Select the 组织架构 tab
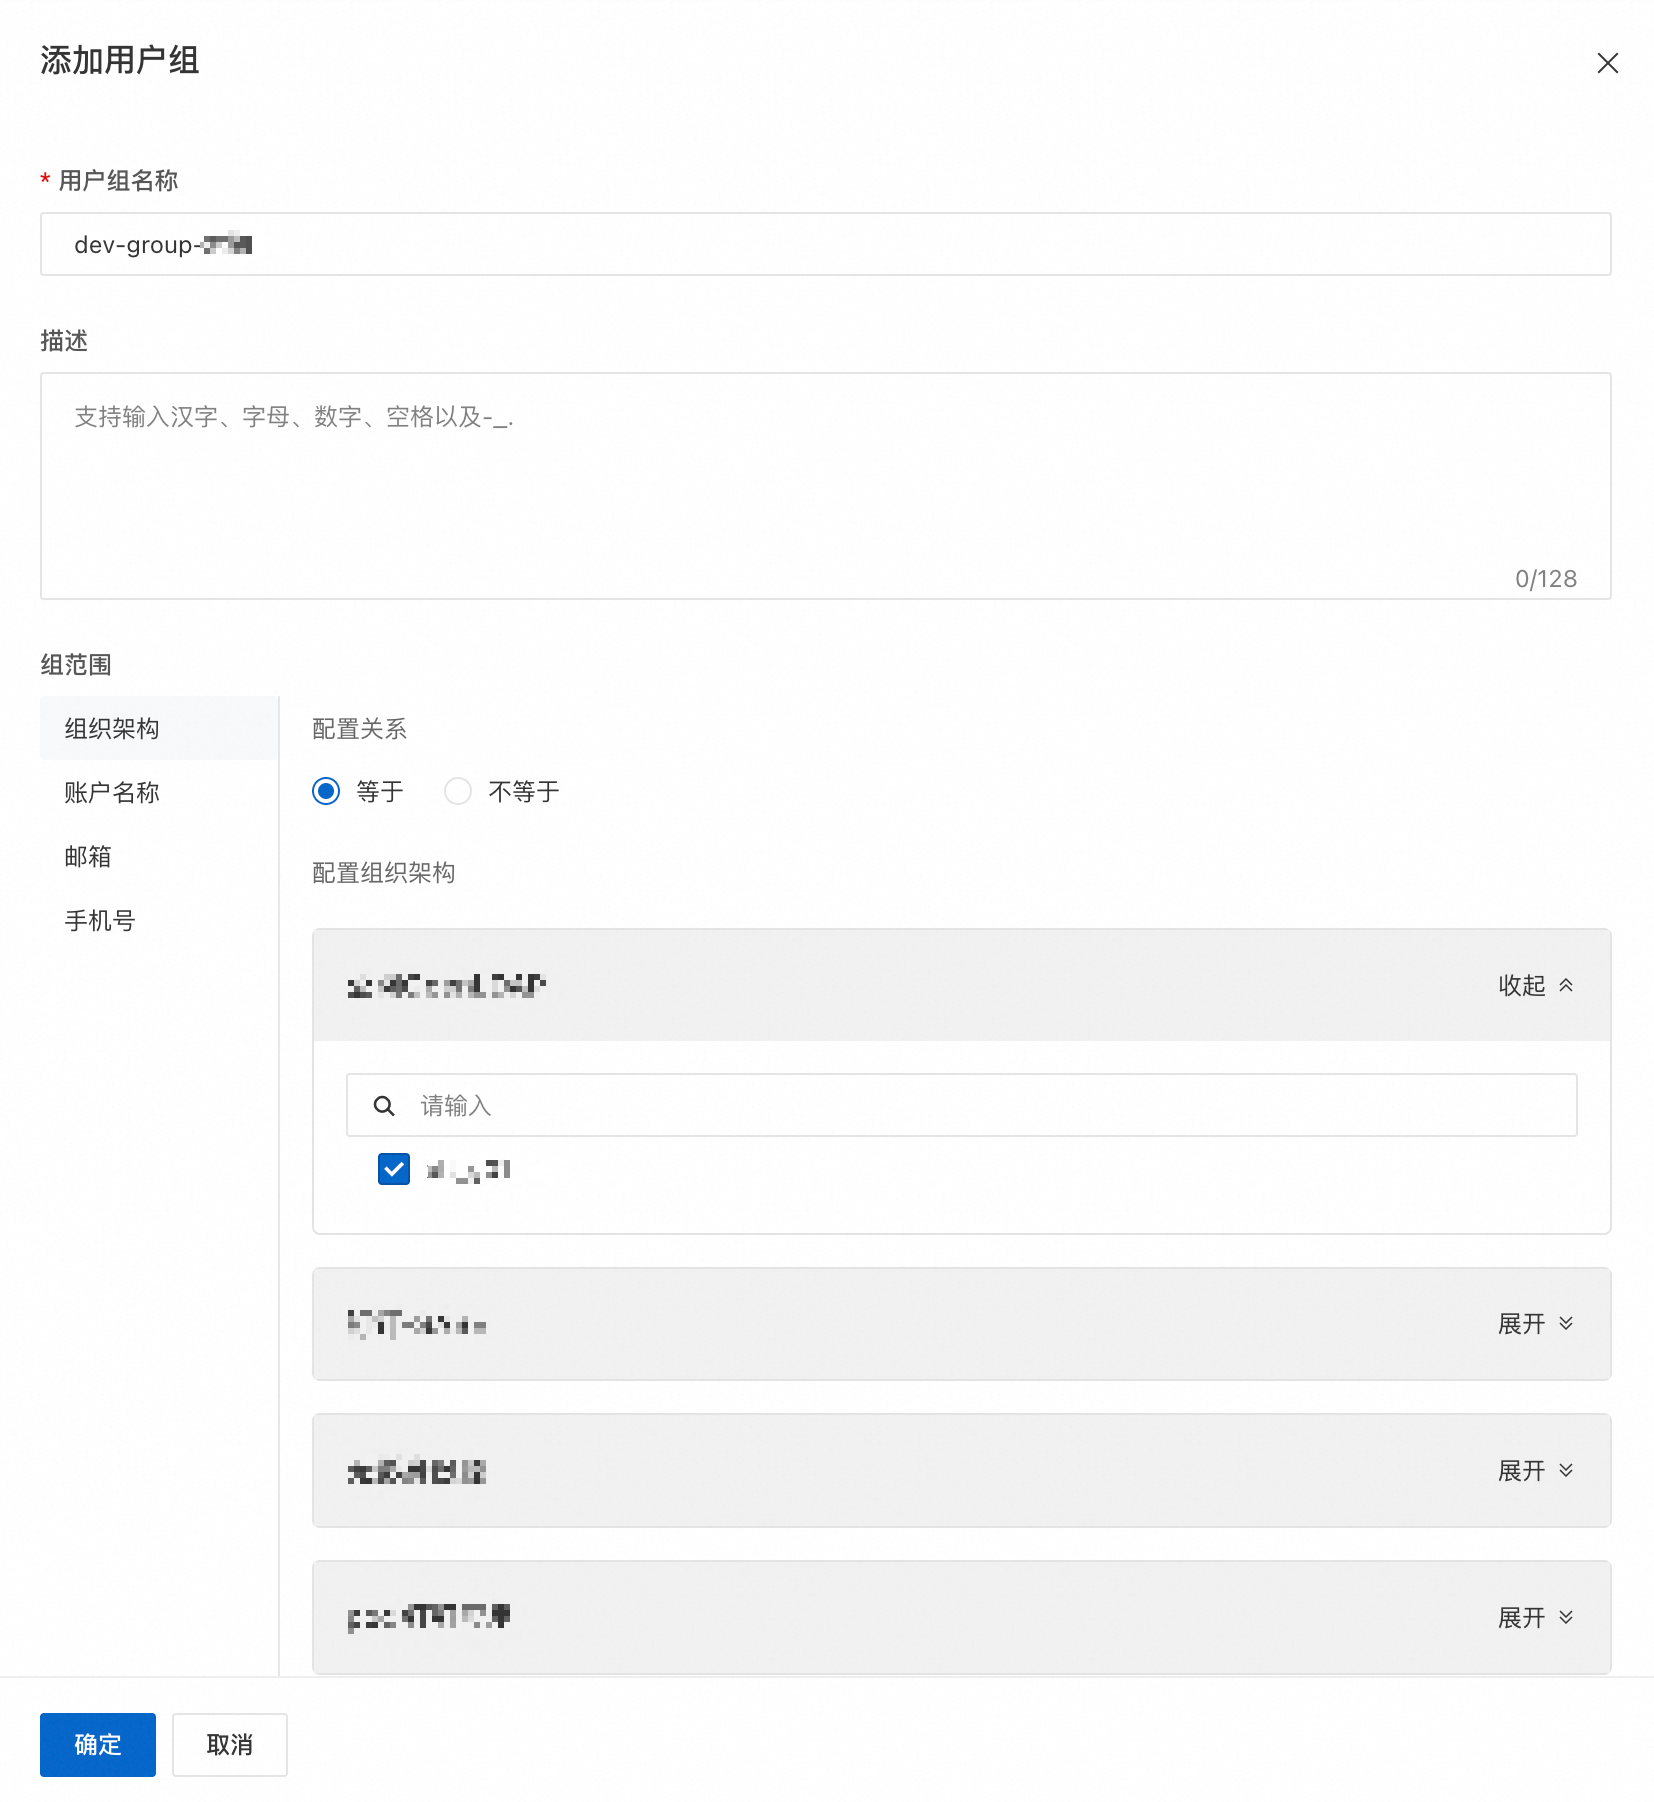 click(x=110, y=728)
